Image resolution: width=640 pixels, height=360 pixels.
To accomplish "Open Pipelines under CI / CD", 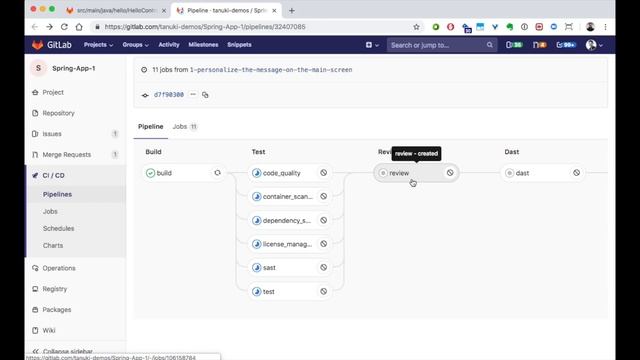I will click(x=57, y=194).
